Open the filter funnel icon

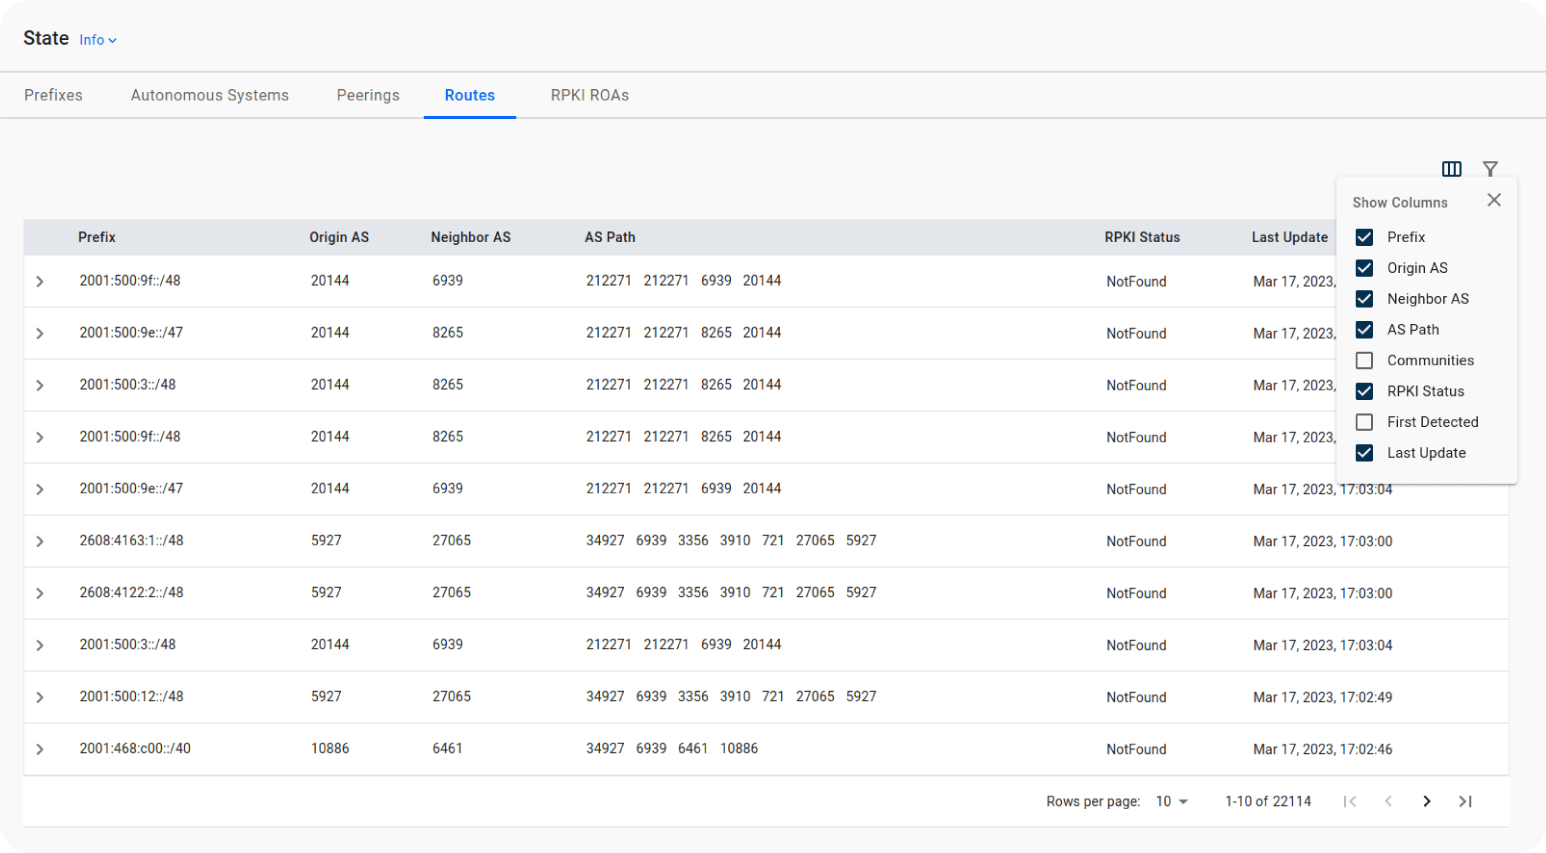click(x=1490, y=169)
